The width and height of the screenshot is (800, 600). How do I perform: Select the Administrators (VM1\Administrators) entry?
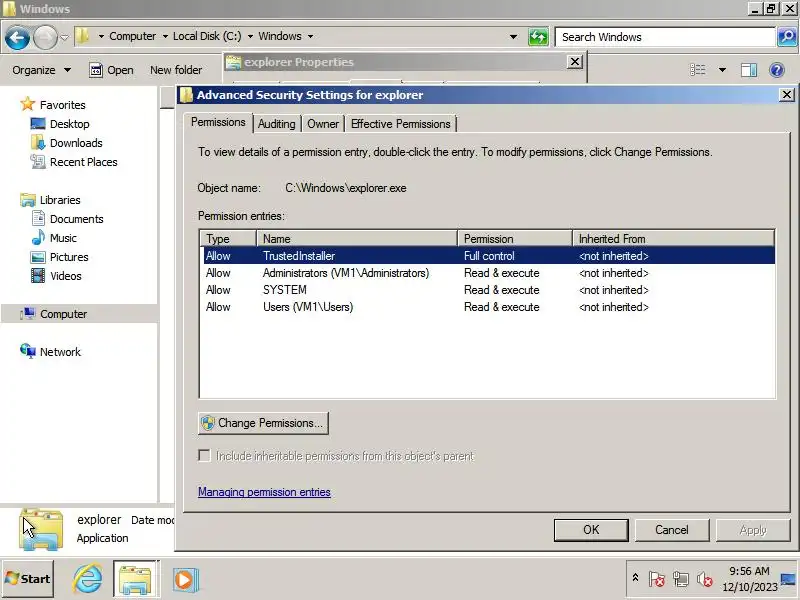click(x=488, y=273)
